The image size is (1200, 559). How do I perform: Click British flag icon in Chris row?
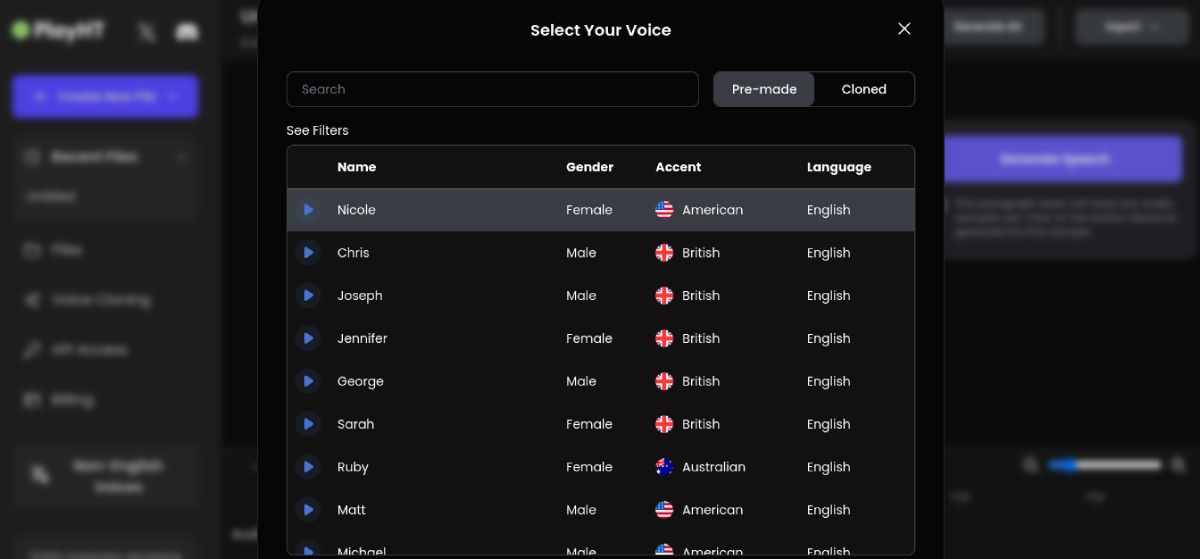tap(664, 253)
